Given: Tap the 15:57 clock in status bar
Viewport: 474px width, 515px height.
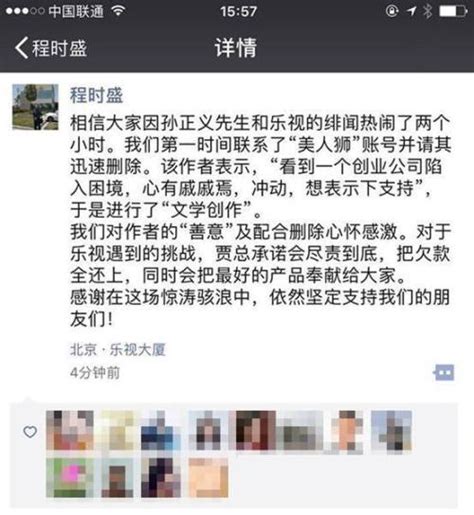Looking at the screenshot, I should tap(238, 11).
